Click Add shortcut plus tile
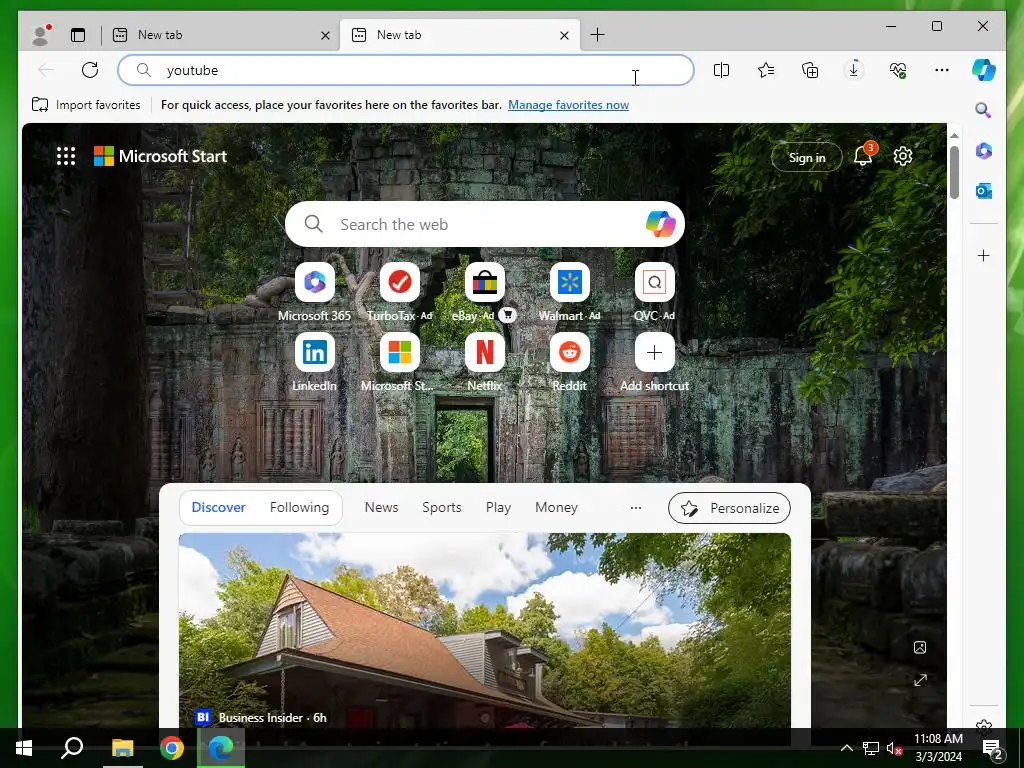This screenshot has height=768, width=1024. [x=654, y=353]
